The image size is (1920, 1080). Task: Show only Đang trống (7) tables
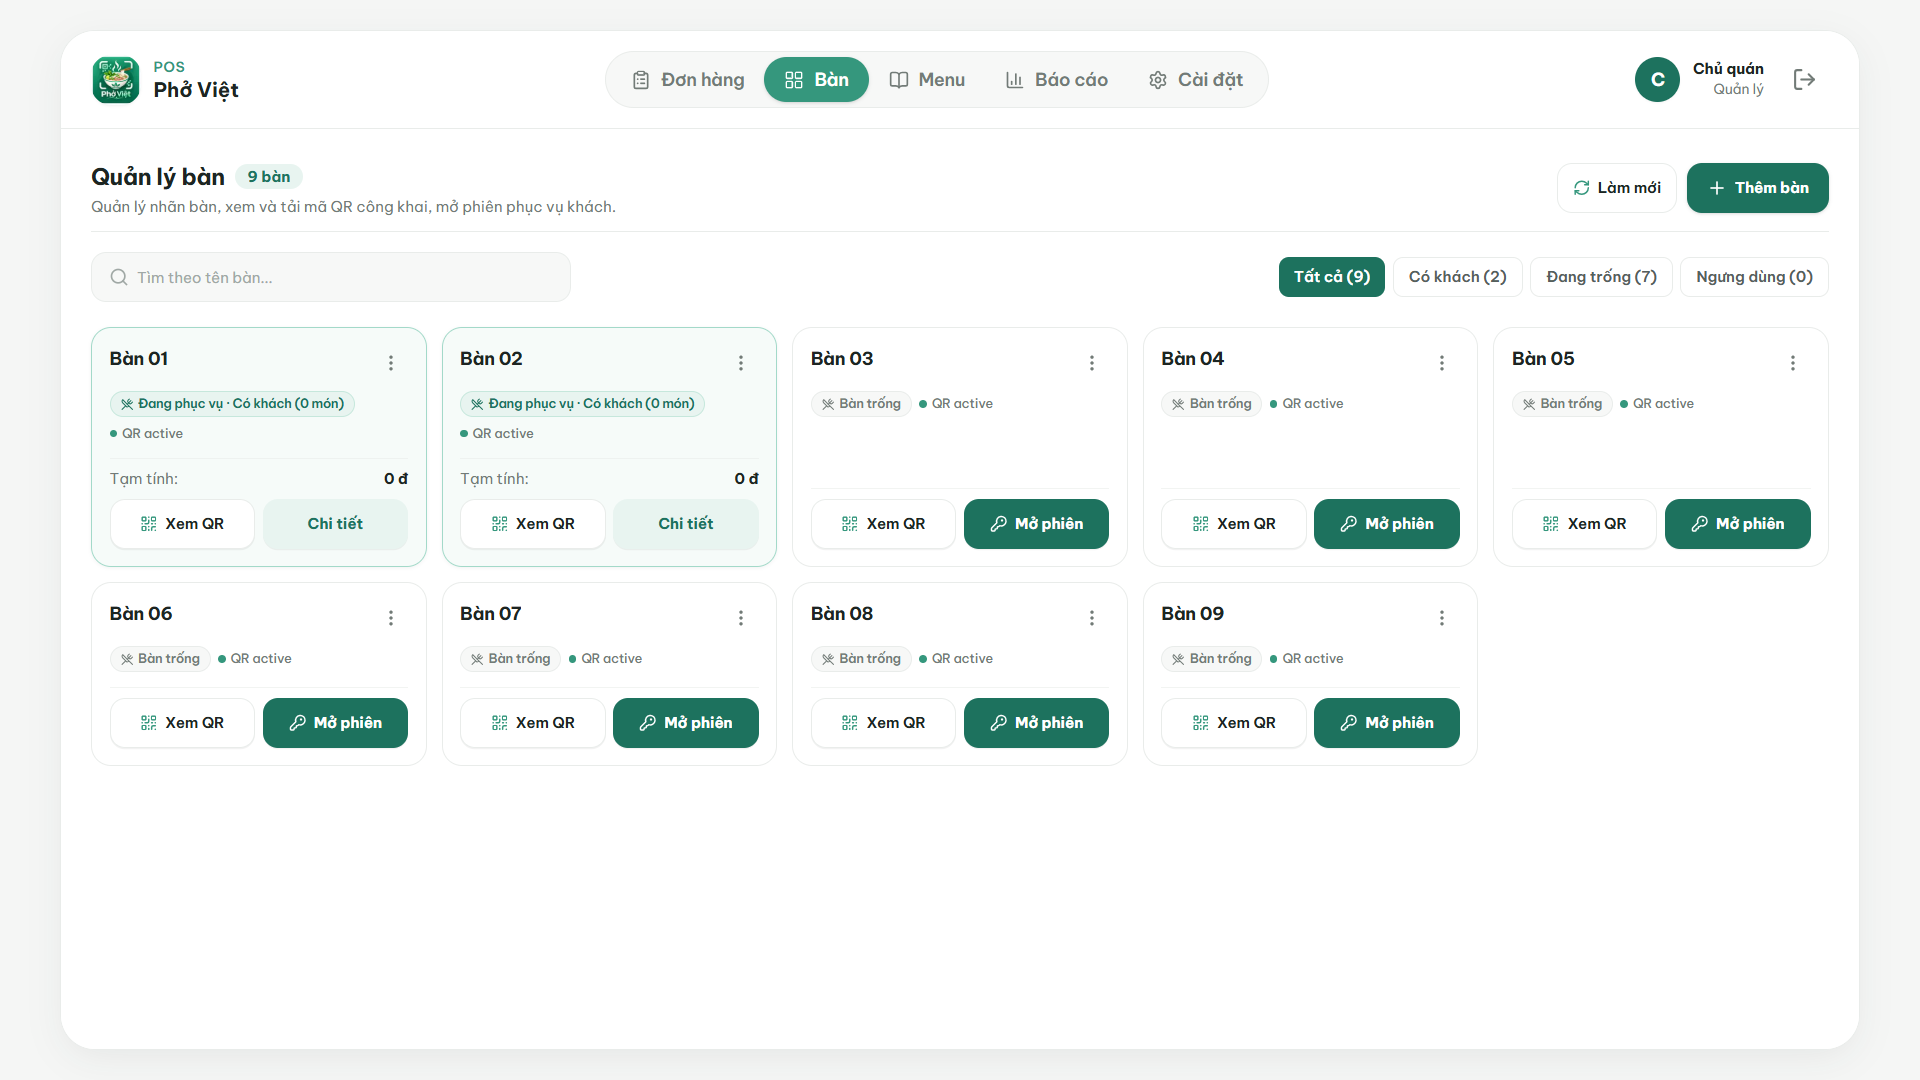pos(1601,277)
